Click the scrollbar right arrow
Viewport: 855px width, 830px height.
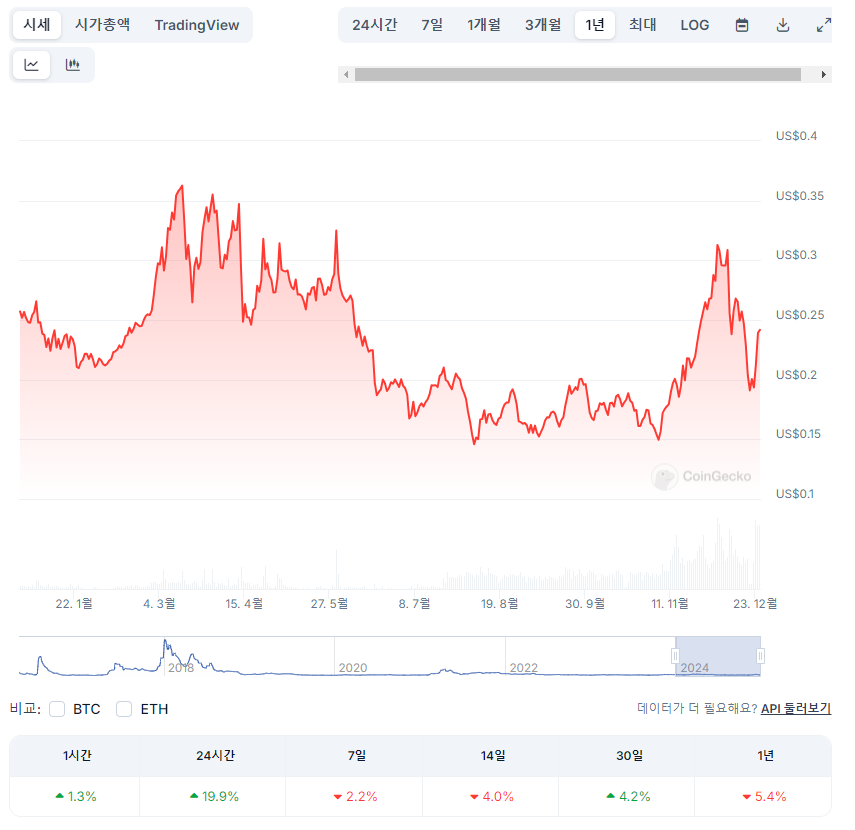click(x=823, y=74)
